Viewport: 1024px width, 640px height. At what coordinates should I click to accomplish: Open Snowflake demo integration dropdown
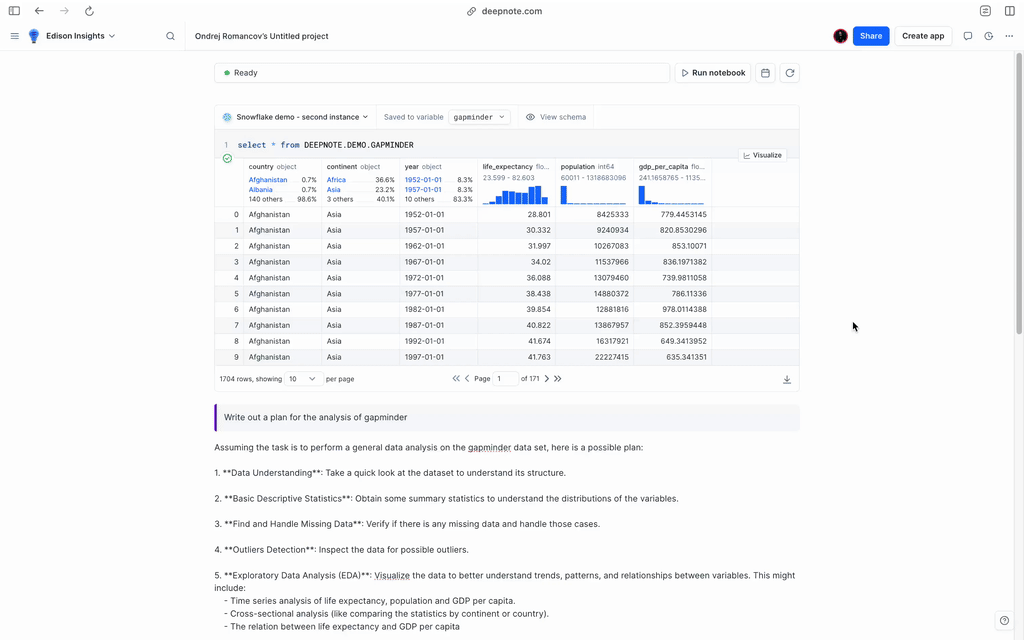[x=295, y=117]
